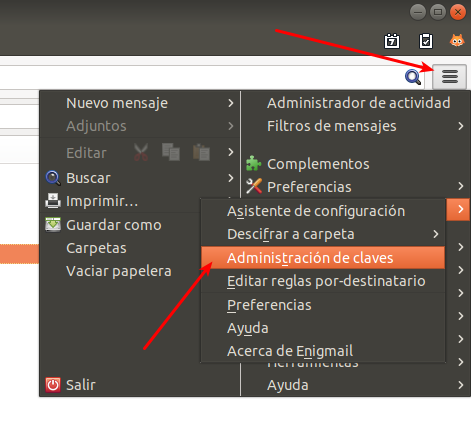Click the red power icon beside Salir
The image size is (471, 441).
point(53,385)
